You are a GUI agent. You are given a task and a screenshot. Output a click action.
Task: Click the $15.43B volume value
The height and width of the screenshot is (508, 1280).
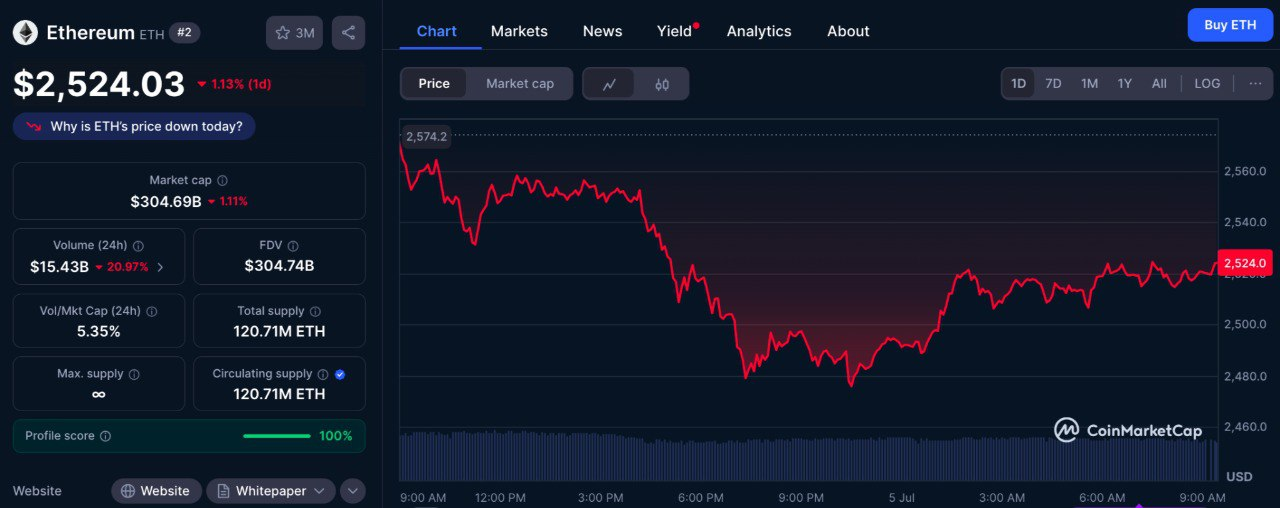coord(59,267)
